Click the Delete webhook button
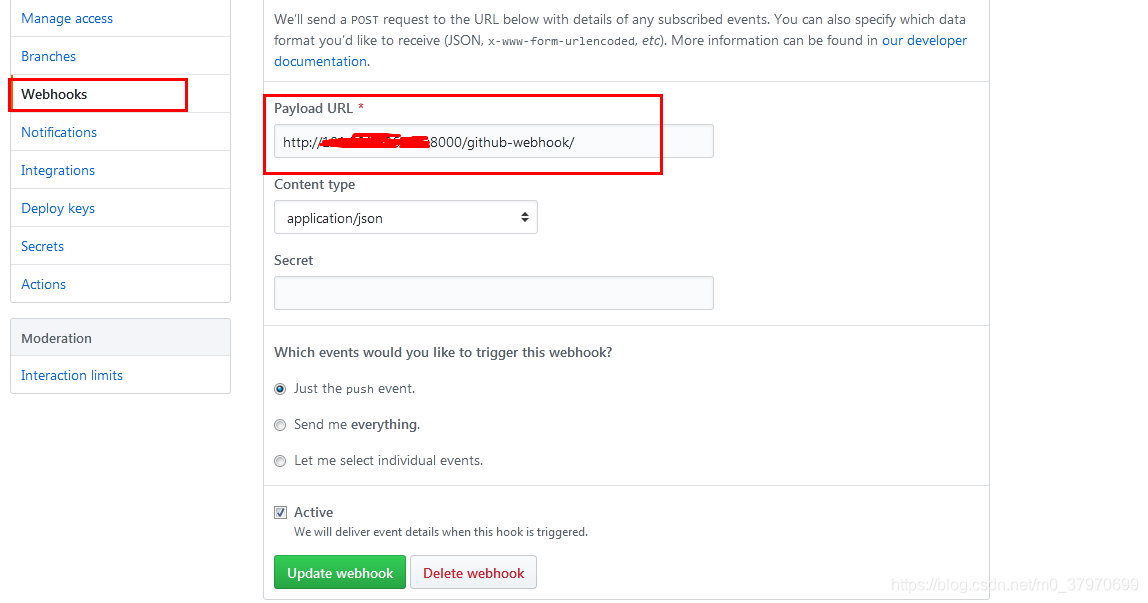Image resolution: width=1148 pixels, height=603 pixels. click(x=473, y=572)
